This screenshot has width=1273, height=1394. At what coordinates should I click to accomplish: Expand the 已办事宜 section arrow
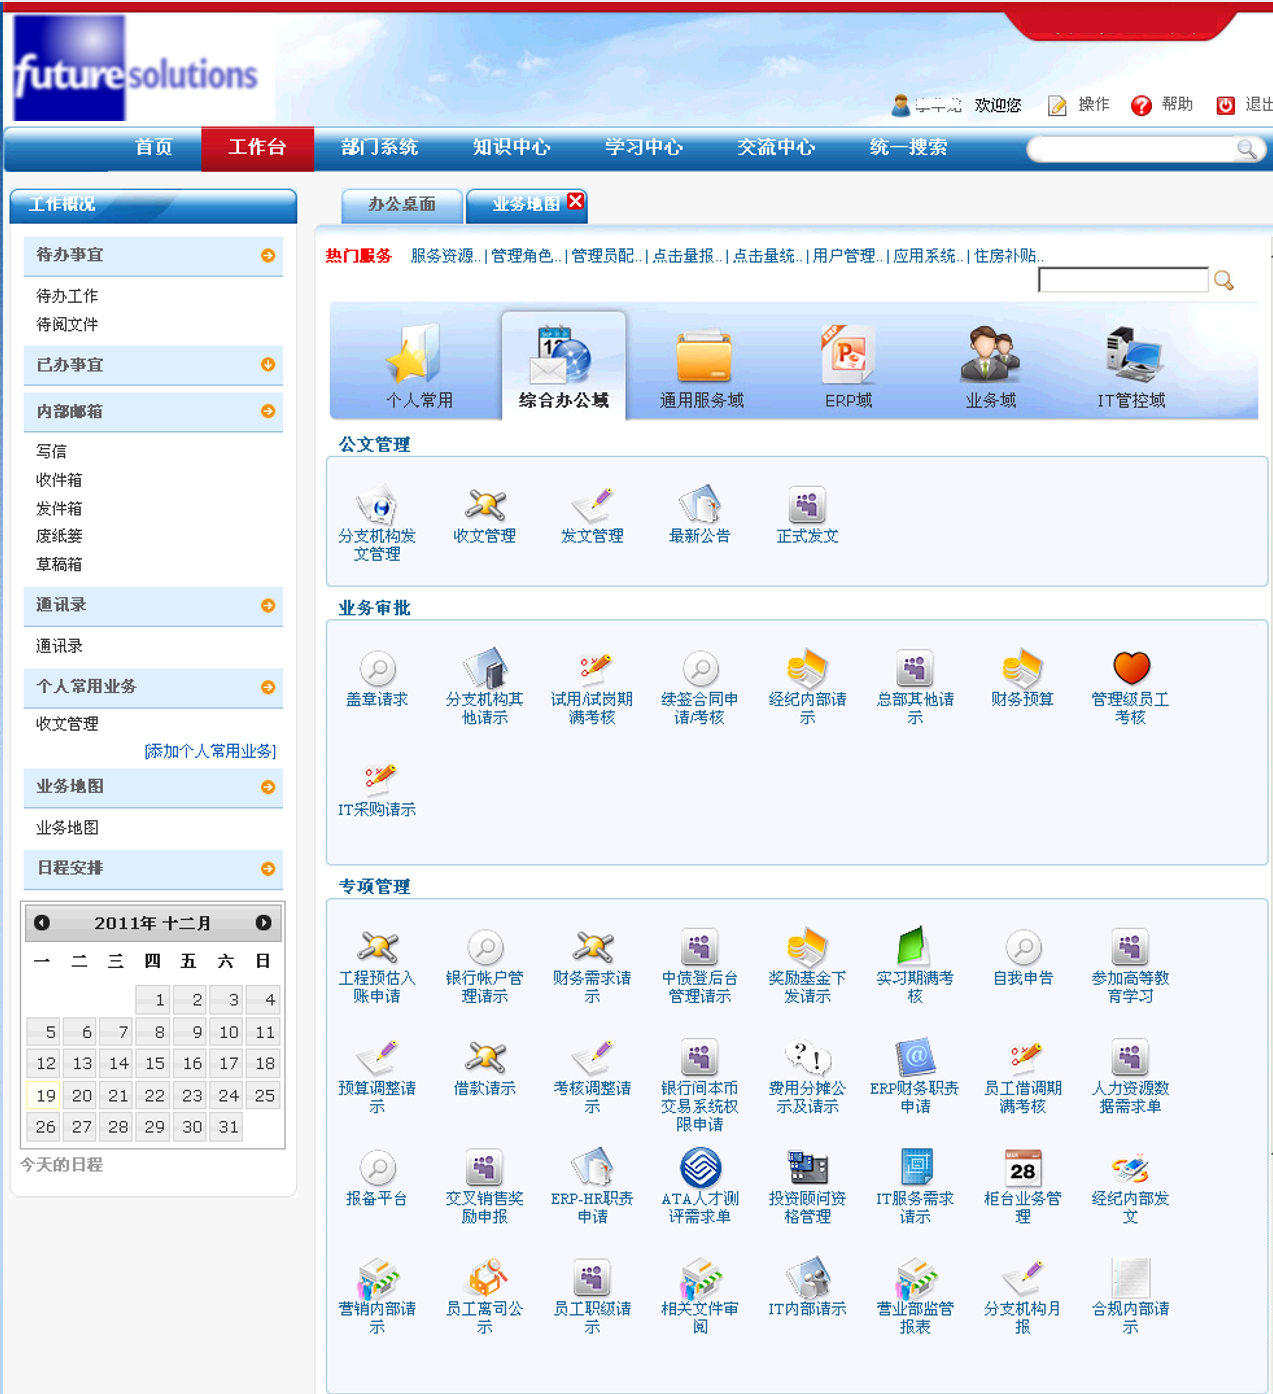(x=268, y=365)
